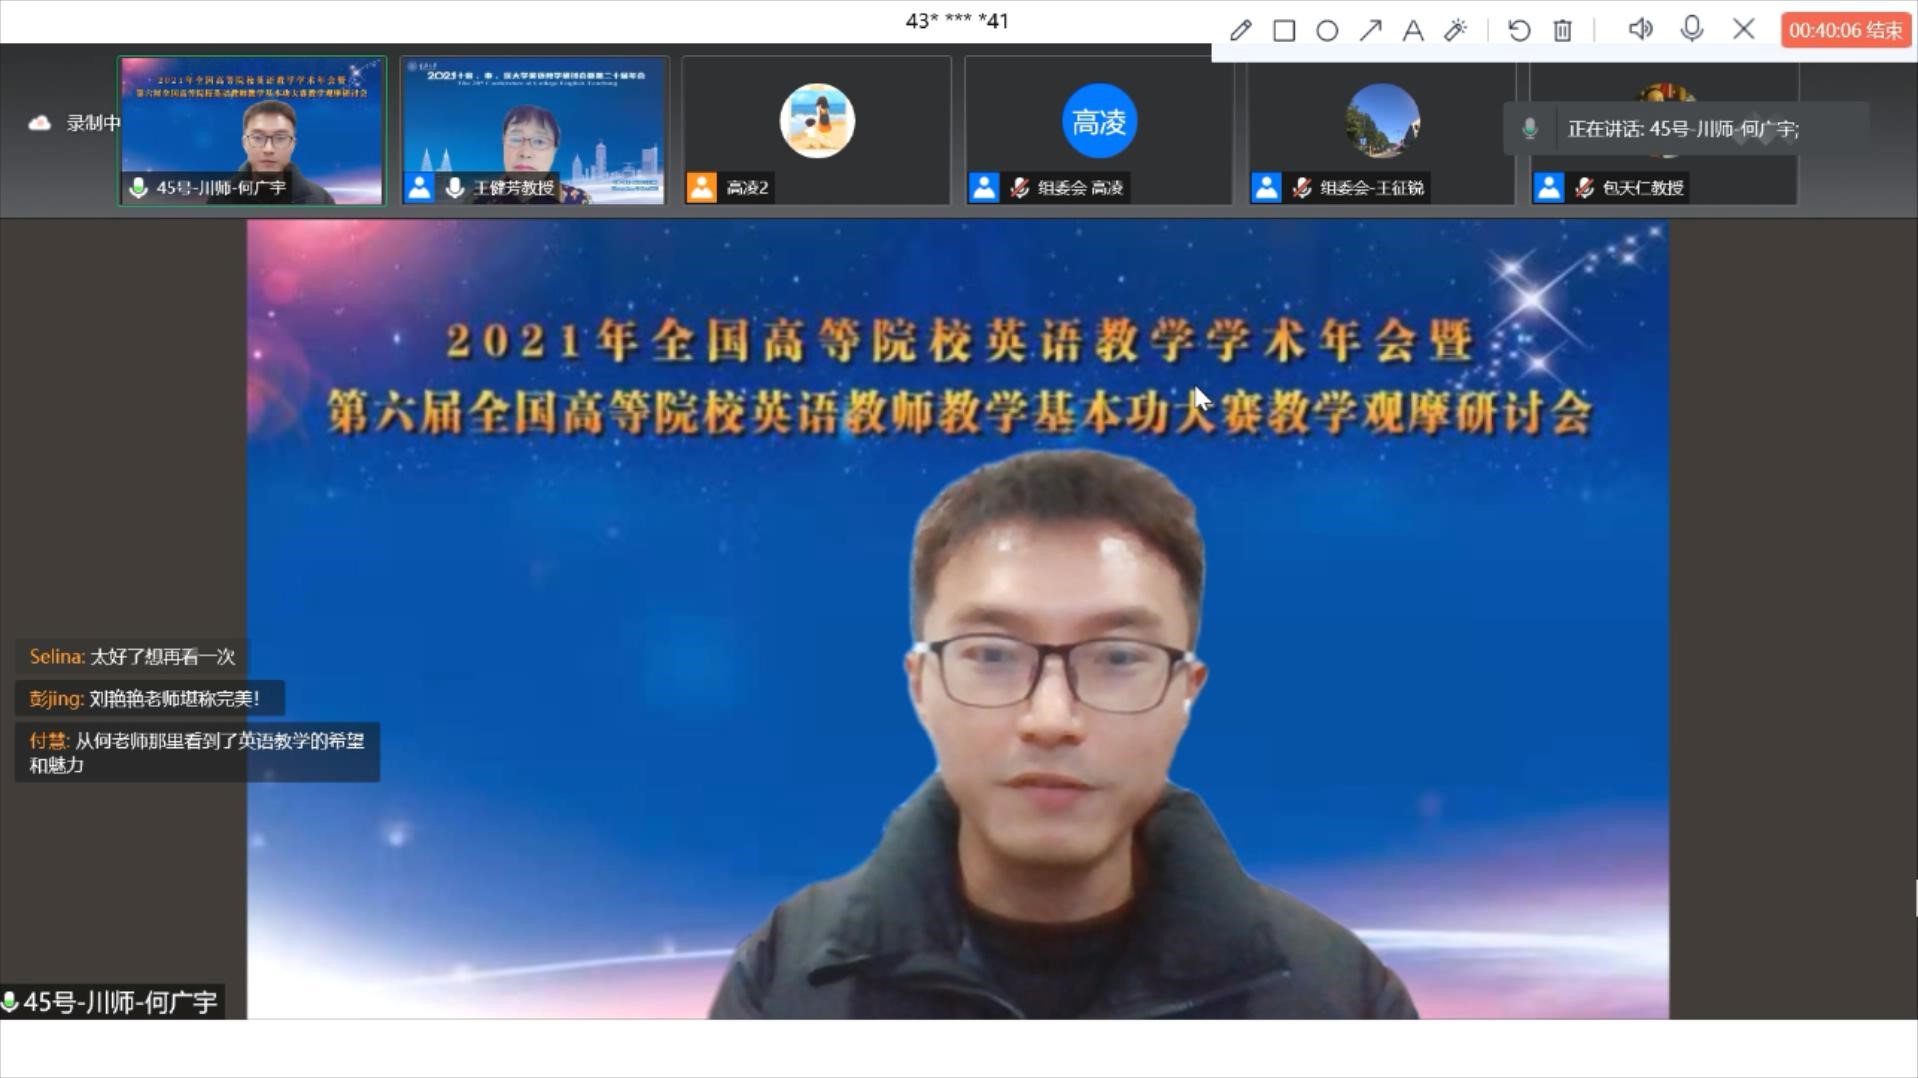
Task: Select the 包天仁教授 participant tile
Action: coord(1664,131)
